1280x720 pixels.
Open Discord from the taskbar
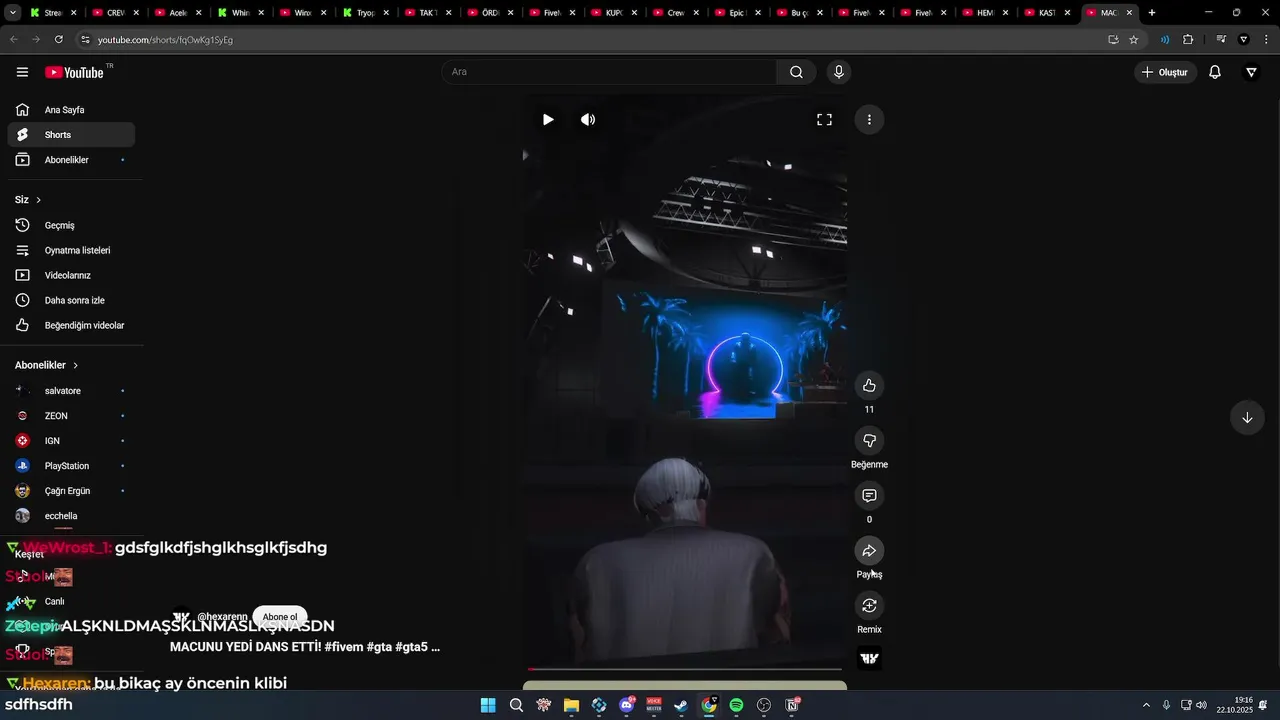click(x=627, y=705)
